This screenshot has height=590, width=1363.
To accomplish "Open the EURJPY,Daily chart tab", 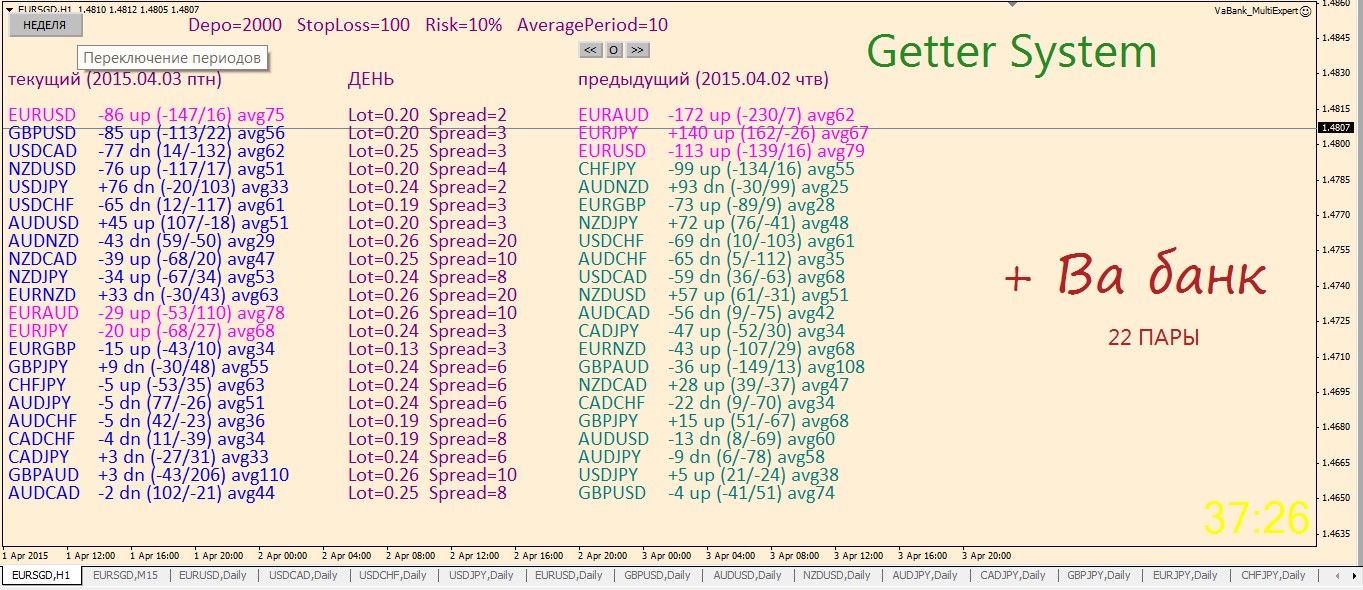I will (1185, 575).
